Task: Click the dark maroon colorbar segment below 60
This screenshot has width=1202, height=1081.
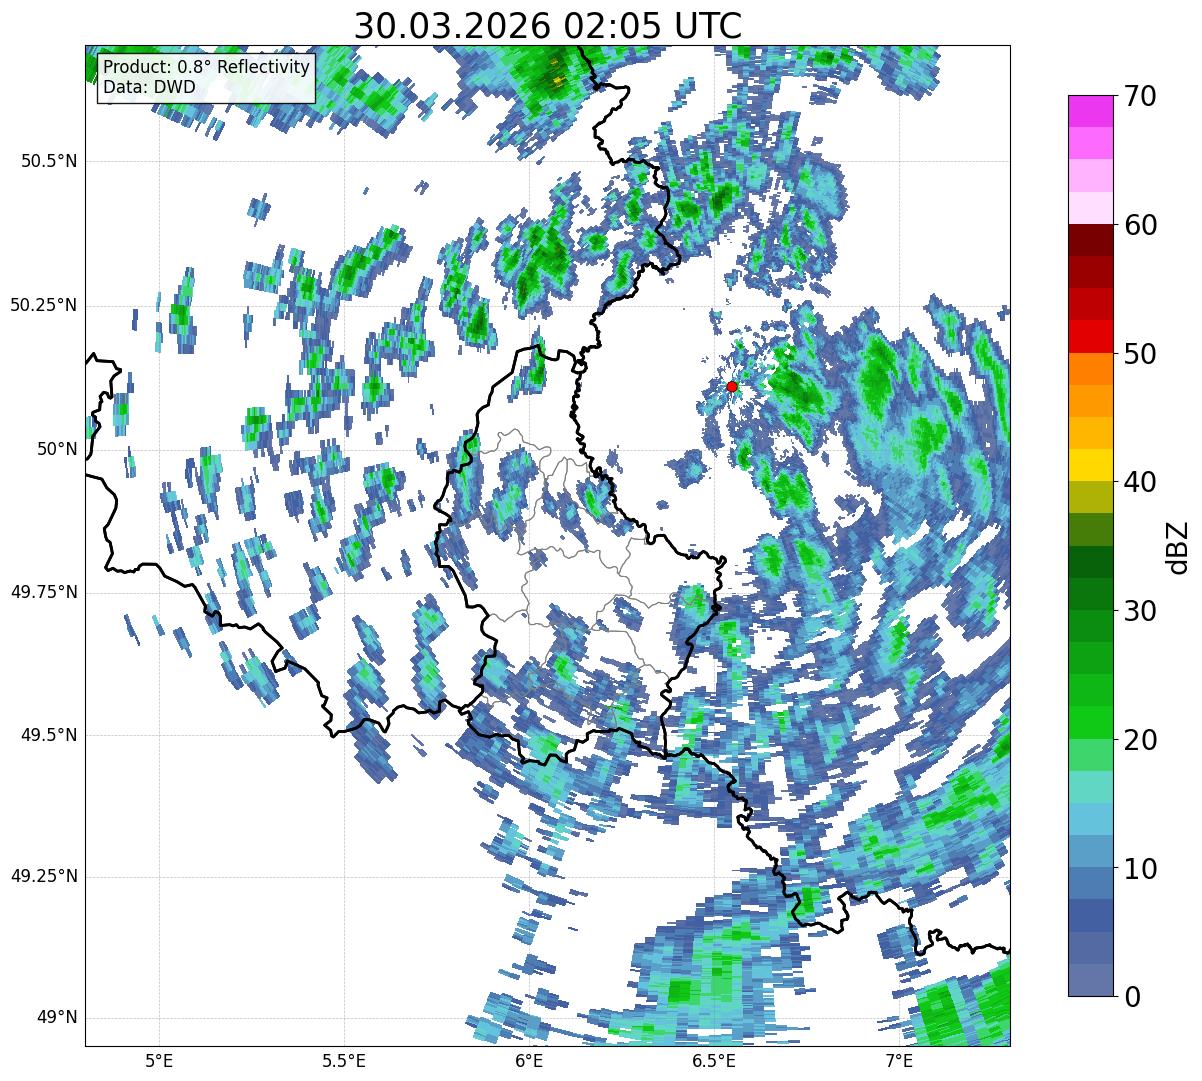Action: click(1090, 240)
